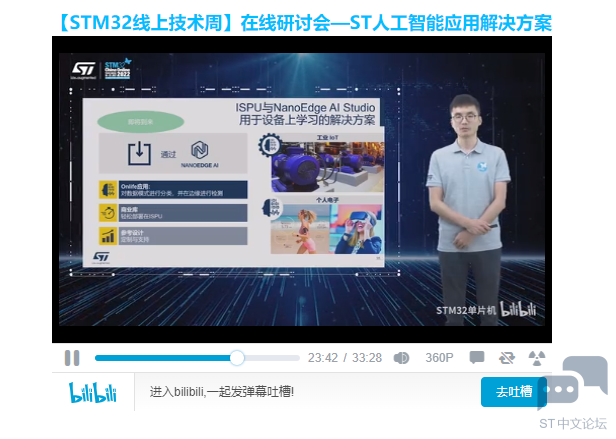Click the ST logo in video corner
Screen dimensions: 616x439
tap(83, 70)
